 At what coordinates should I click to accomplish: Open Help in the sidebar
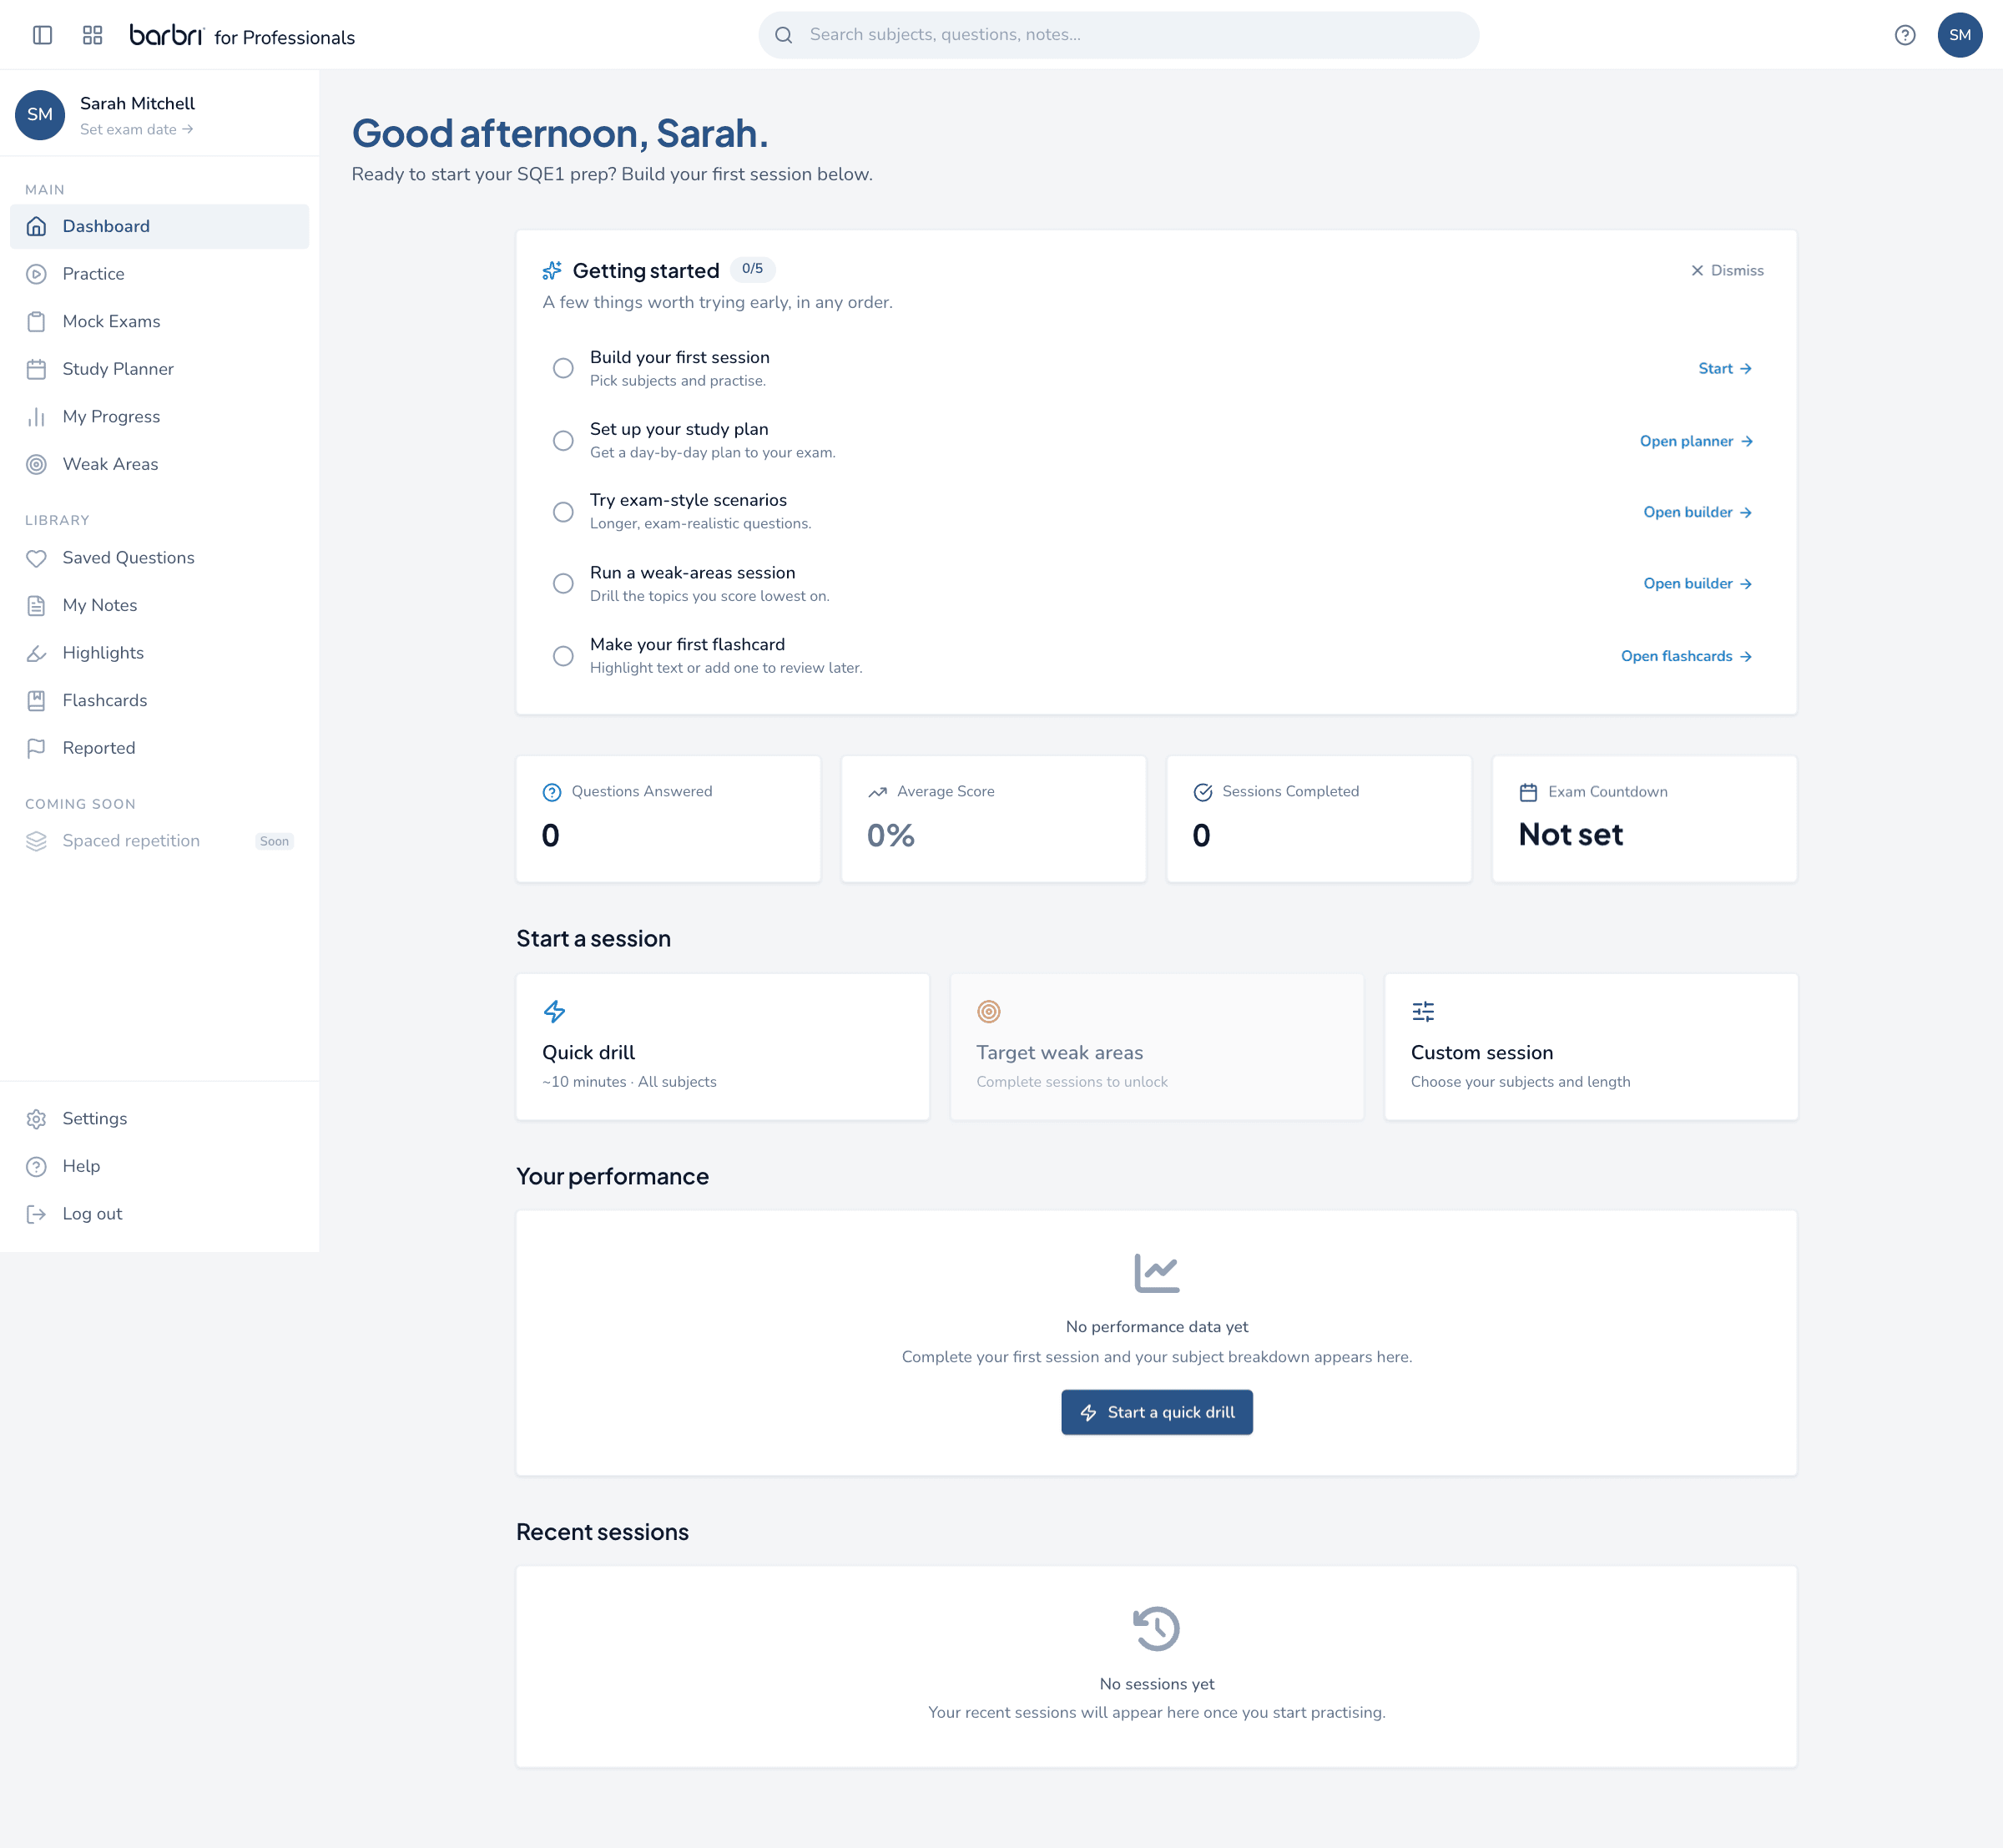coord(159,1166)
